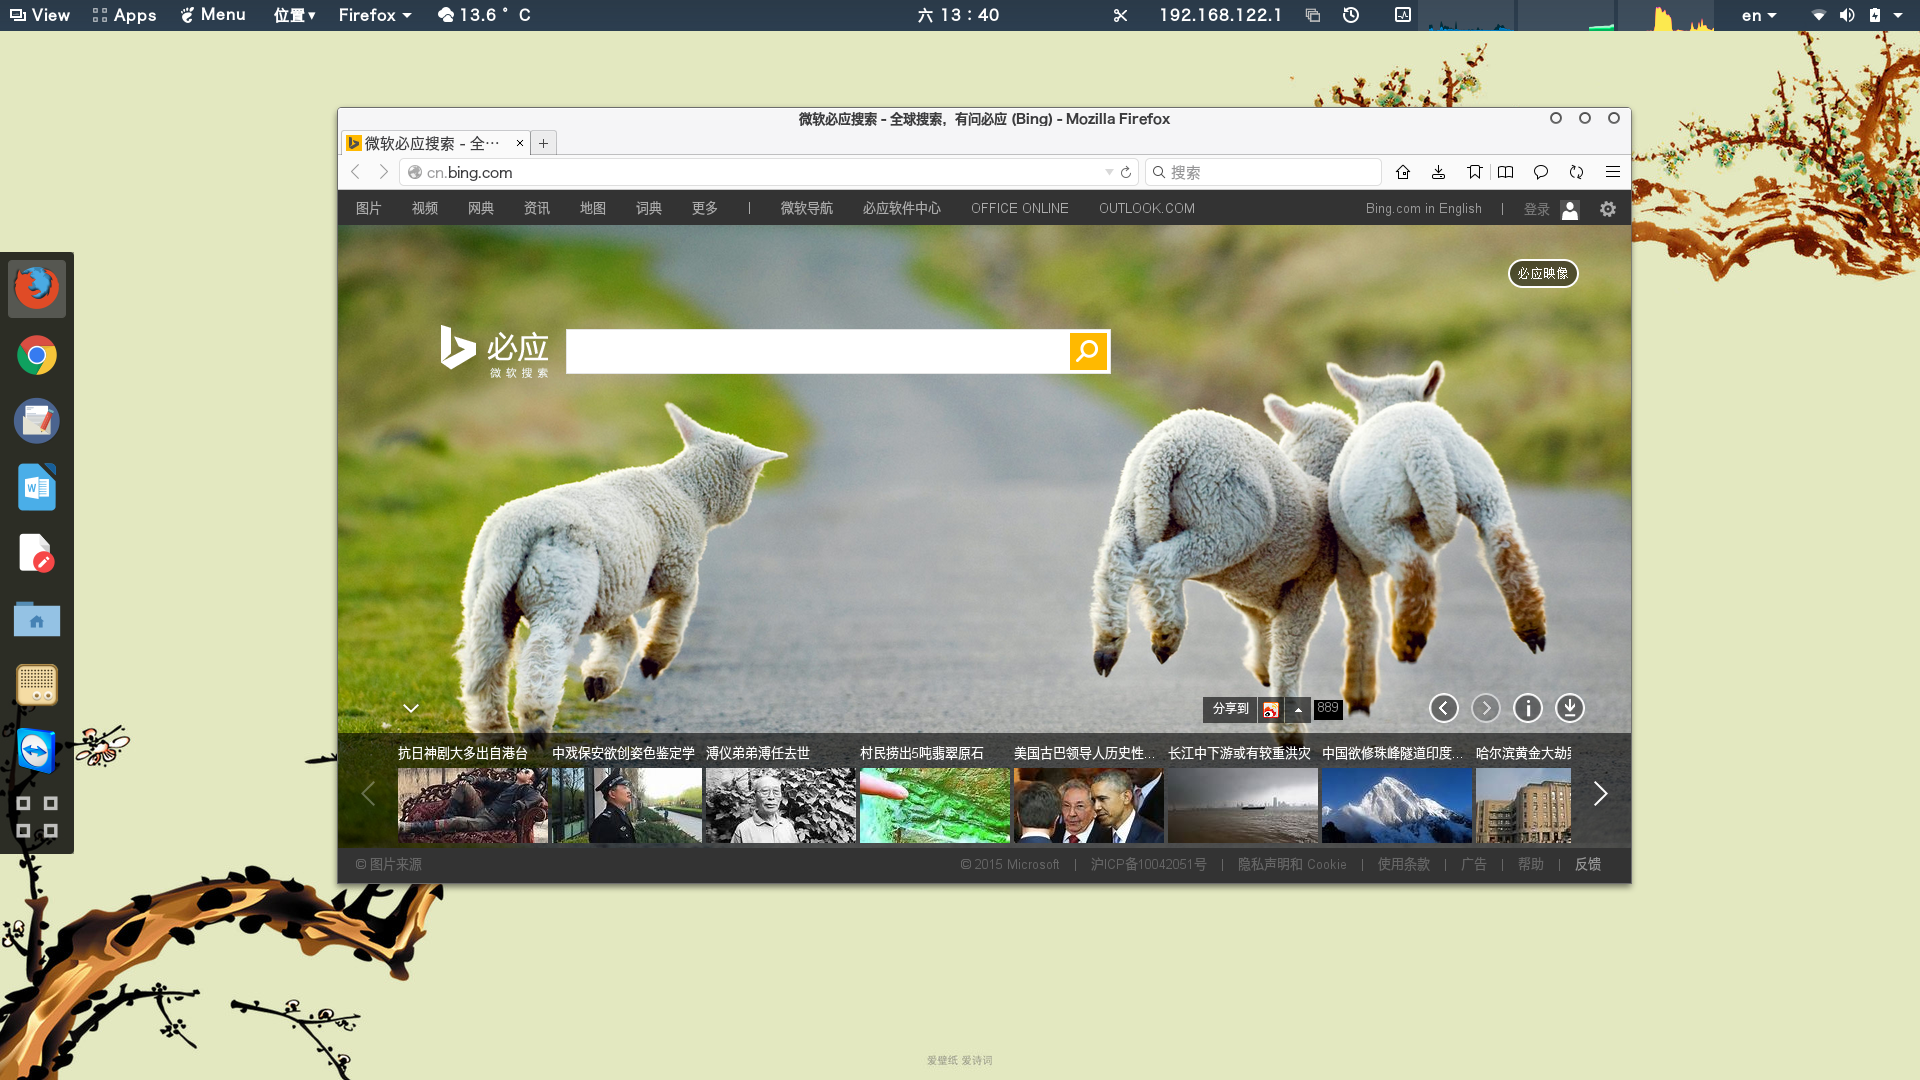Click the Firefox home button
The image size is (1920, 1080).
(x=1403, y=172)
